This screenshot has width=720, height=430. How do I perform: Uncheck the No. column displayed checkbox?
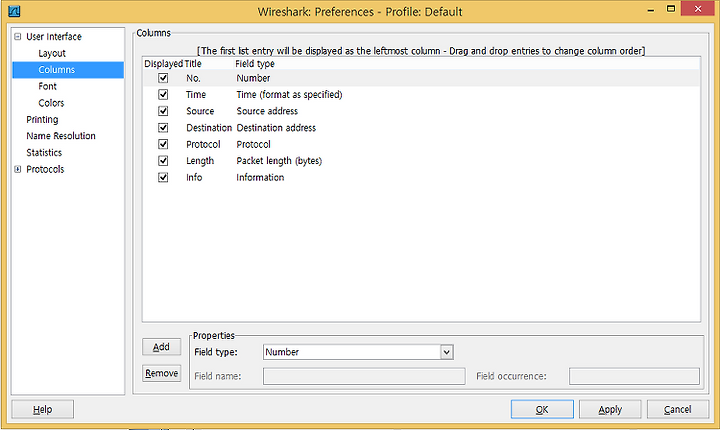(x=163, y=78)
